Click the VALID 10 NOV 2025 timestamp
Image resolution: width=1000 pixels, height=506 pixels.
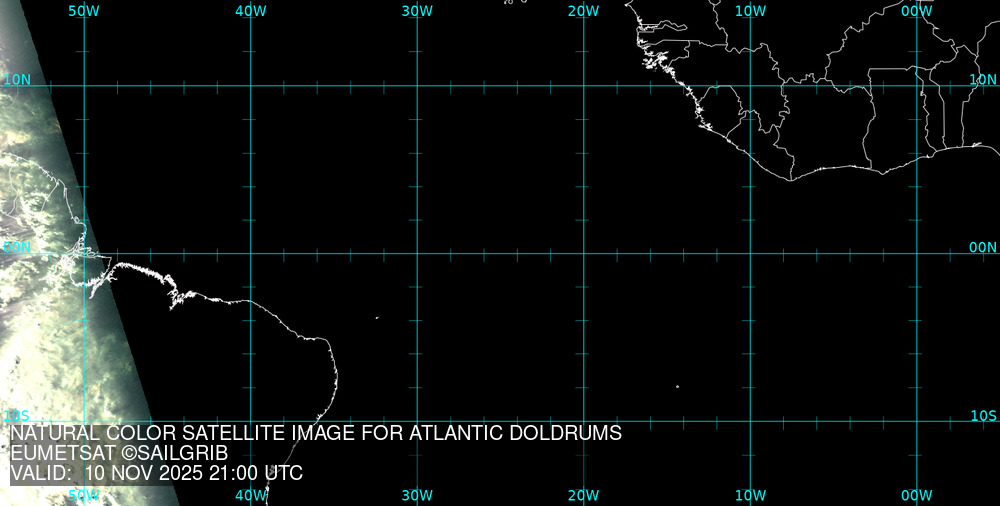coord(157,473)
